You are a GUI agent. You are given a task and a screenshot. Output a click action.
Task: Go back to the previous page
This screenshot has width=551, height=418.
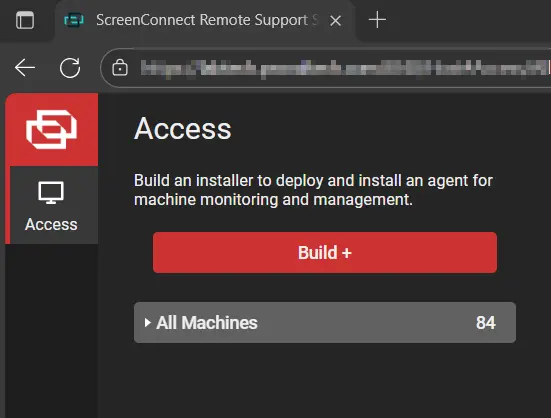(25, 67)
